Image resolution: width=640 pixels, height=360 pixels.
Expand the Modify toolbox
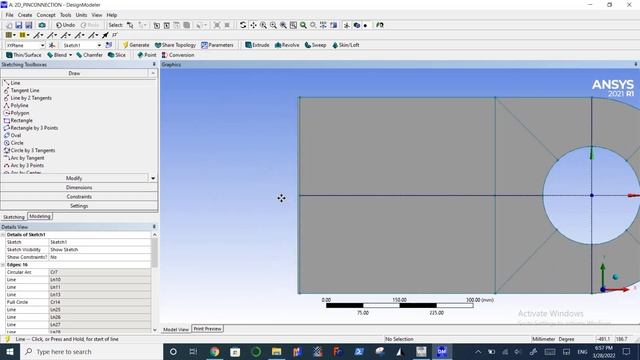point(74,178)
